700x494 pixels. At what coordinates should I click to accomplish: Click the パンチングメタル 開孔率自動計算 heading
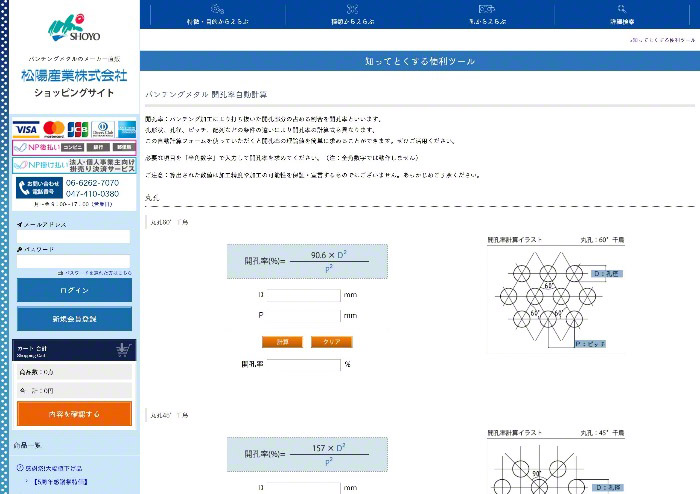click(x=206, y=95)
